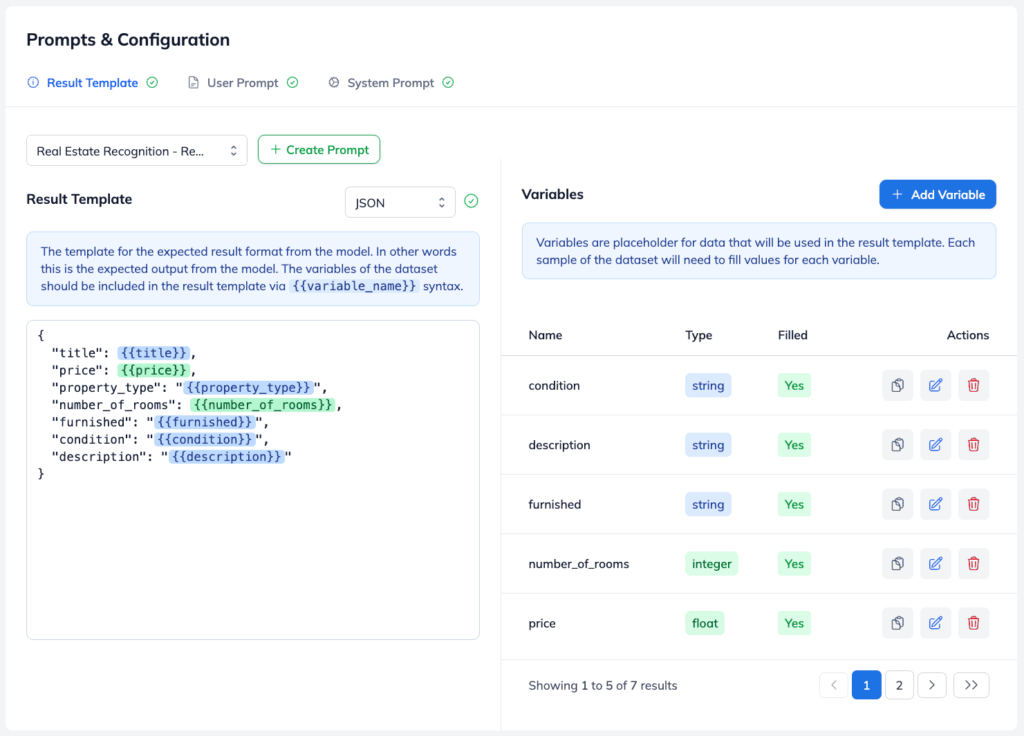Click the check icon next to Result Template tab

152,82
